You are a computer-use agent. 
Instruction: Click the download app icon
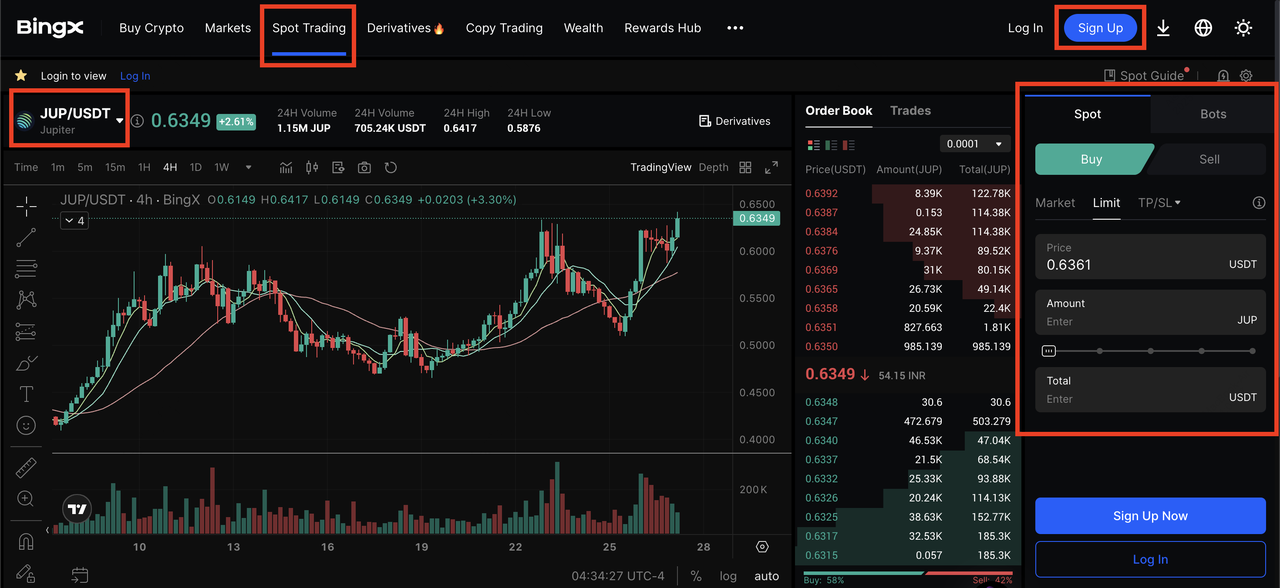pos(1163,28)
